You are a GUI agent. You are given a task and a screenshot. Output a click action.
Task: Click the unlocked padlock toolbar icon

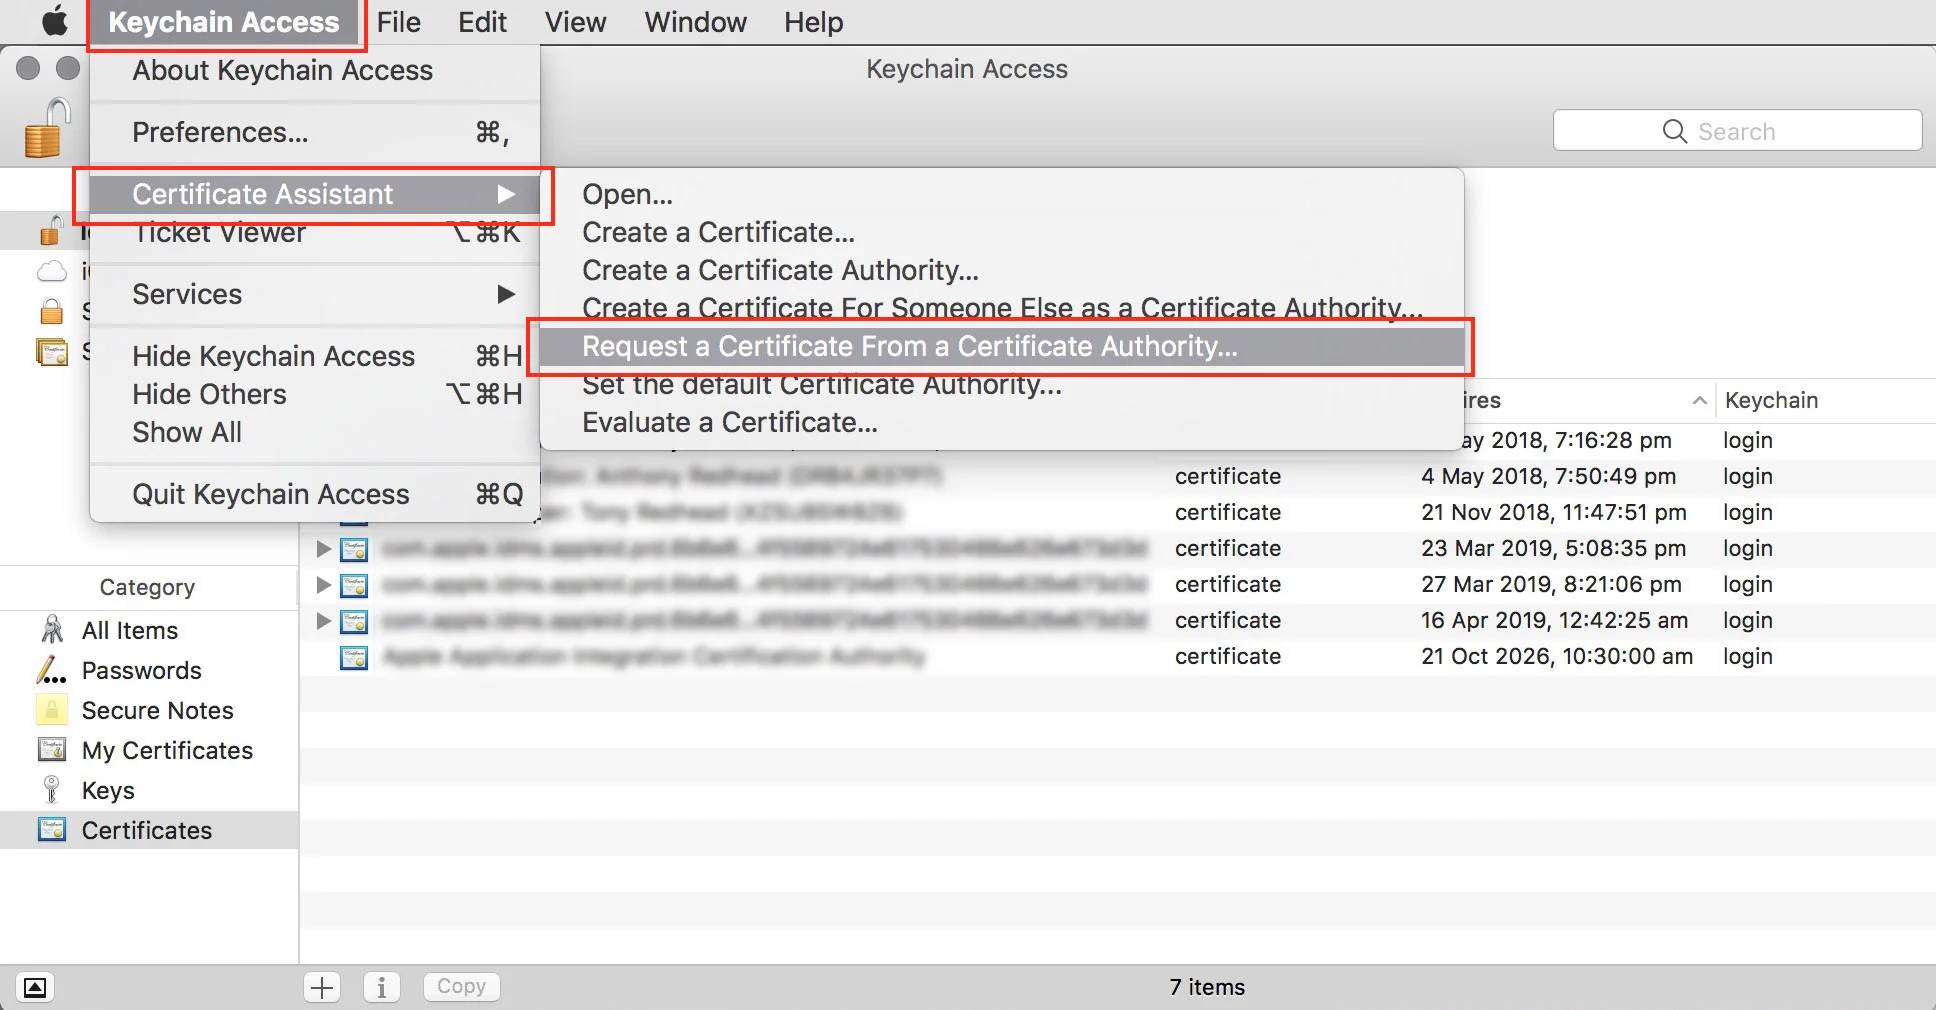click(x=47, y=128)
